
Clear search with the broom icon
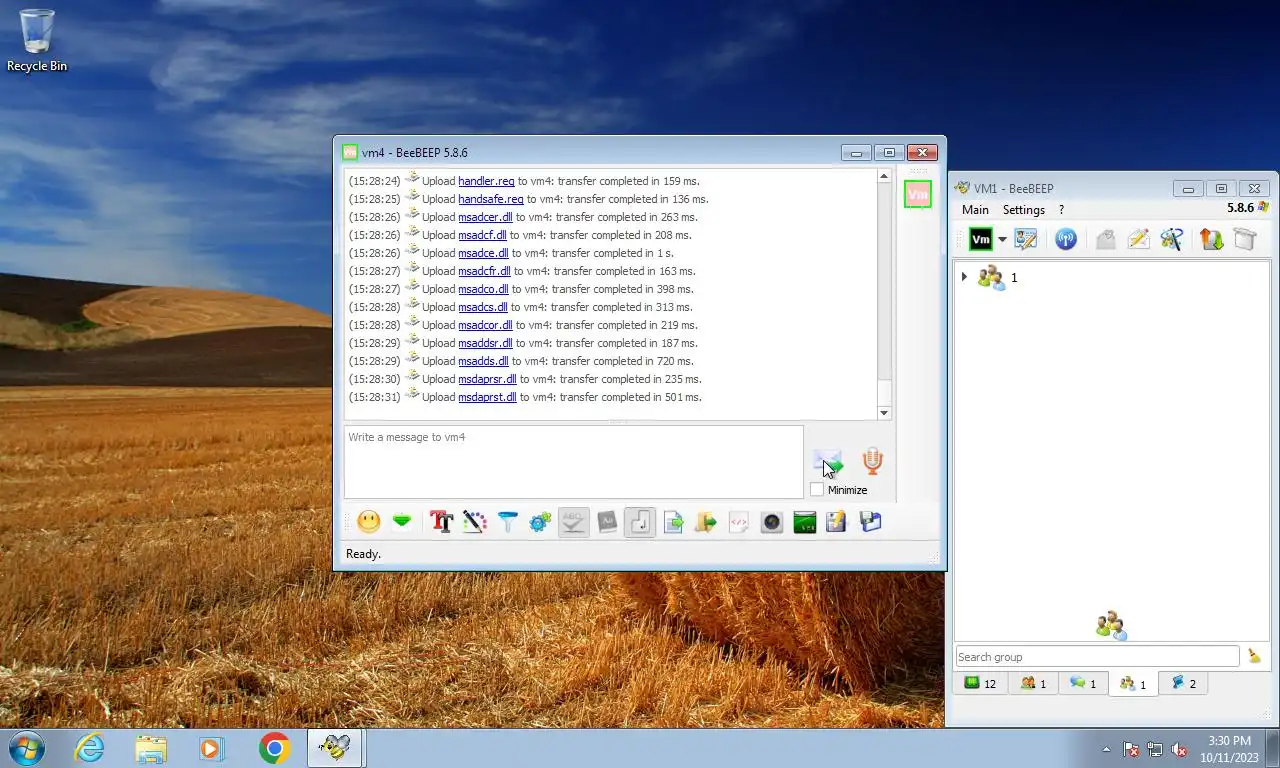1254,656
